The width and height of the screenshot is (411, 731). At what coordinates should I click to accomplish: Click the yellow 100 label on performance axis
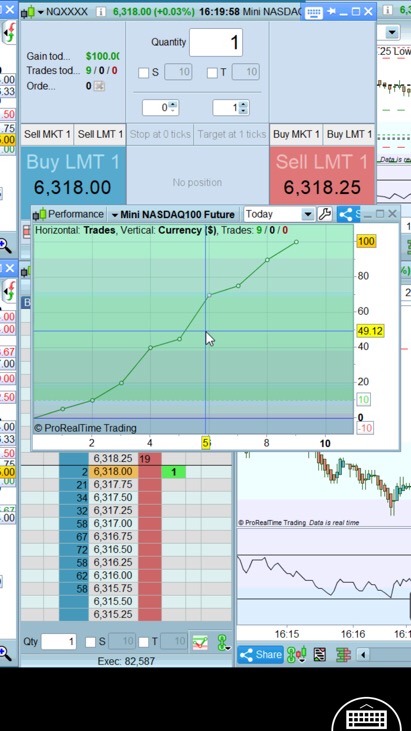point(366,241)
